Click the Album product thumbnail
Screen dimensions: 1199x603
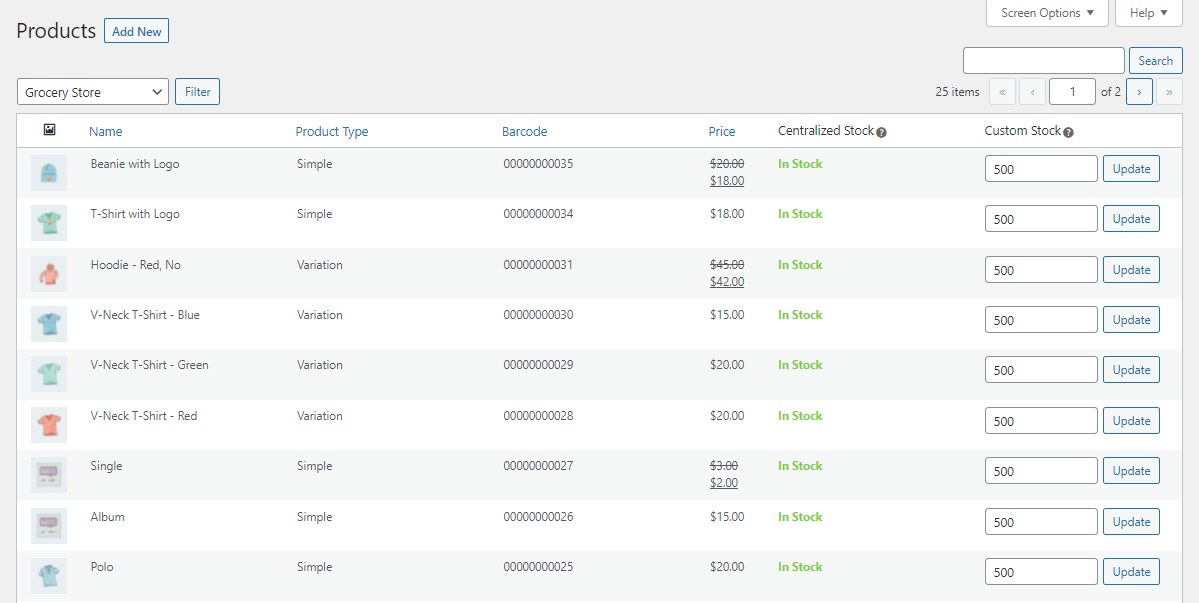(x=49, y=525)
